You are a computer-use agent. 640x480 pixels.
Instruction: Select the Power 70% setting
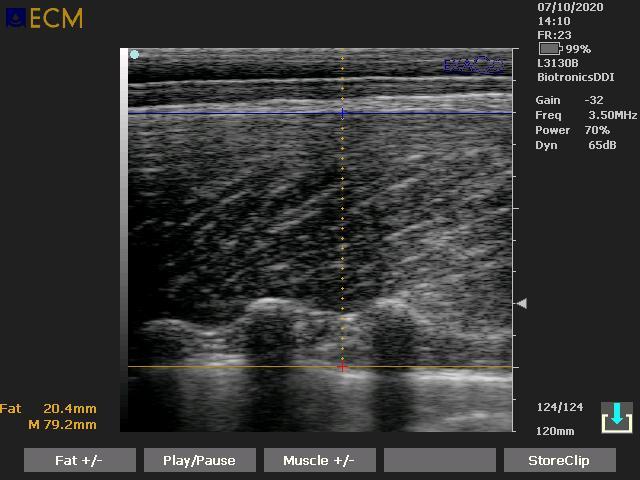(x=572, y=130)
